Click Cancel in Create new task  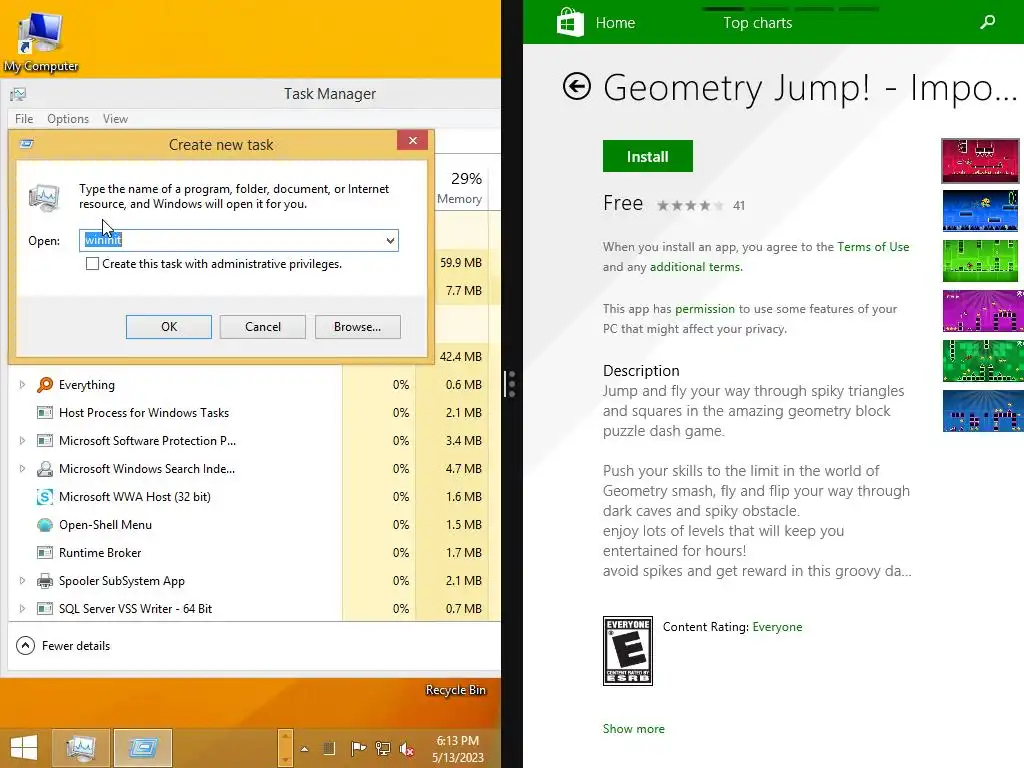tap(263, 327)
